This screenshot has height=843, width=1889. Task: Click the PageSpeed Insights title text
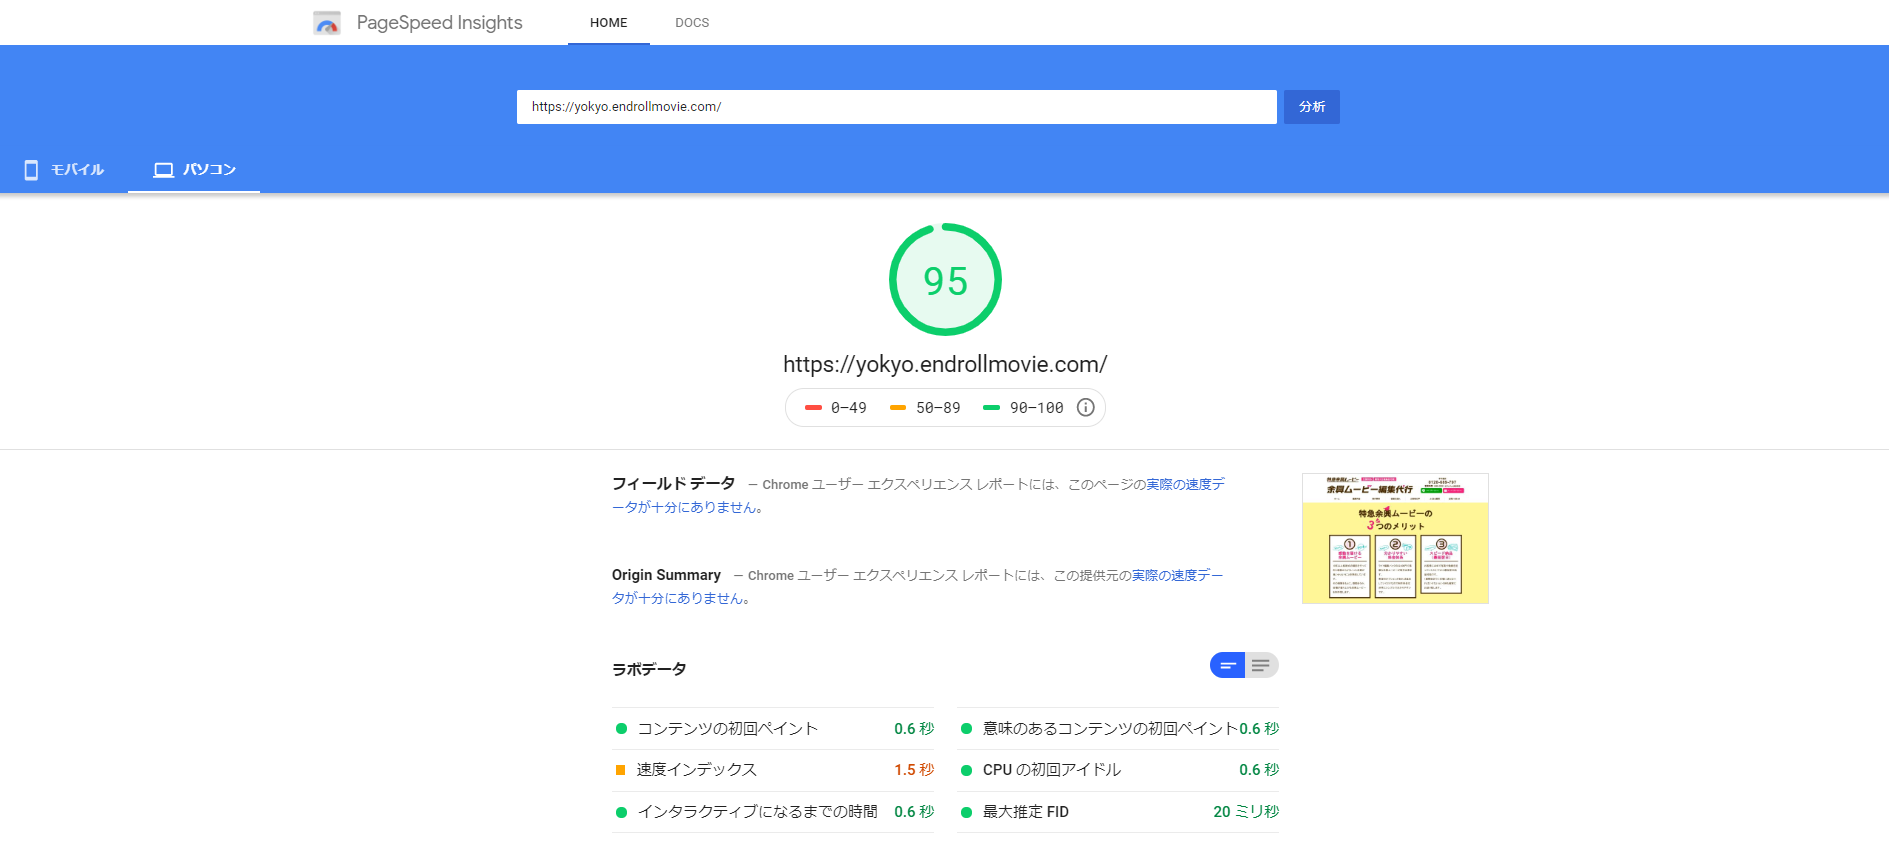(x=439, y=22)
